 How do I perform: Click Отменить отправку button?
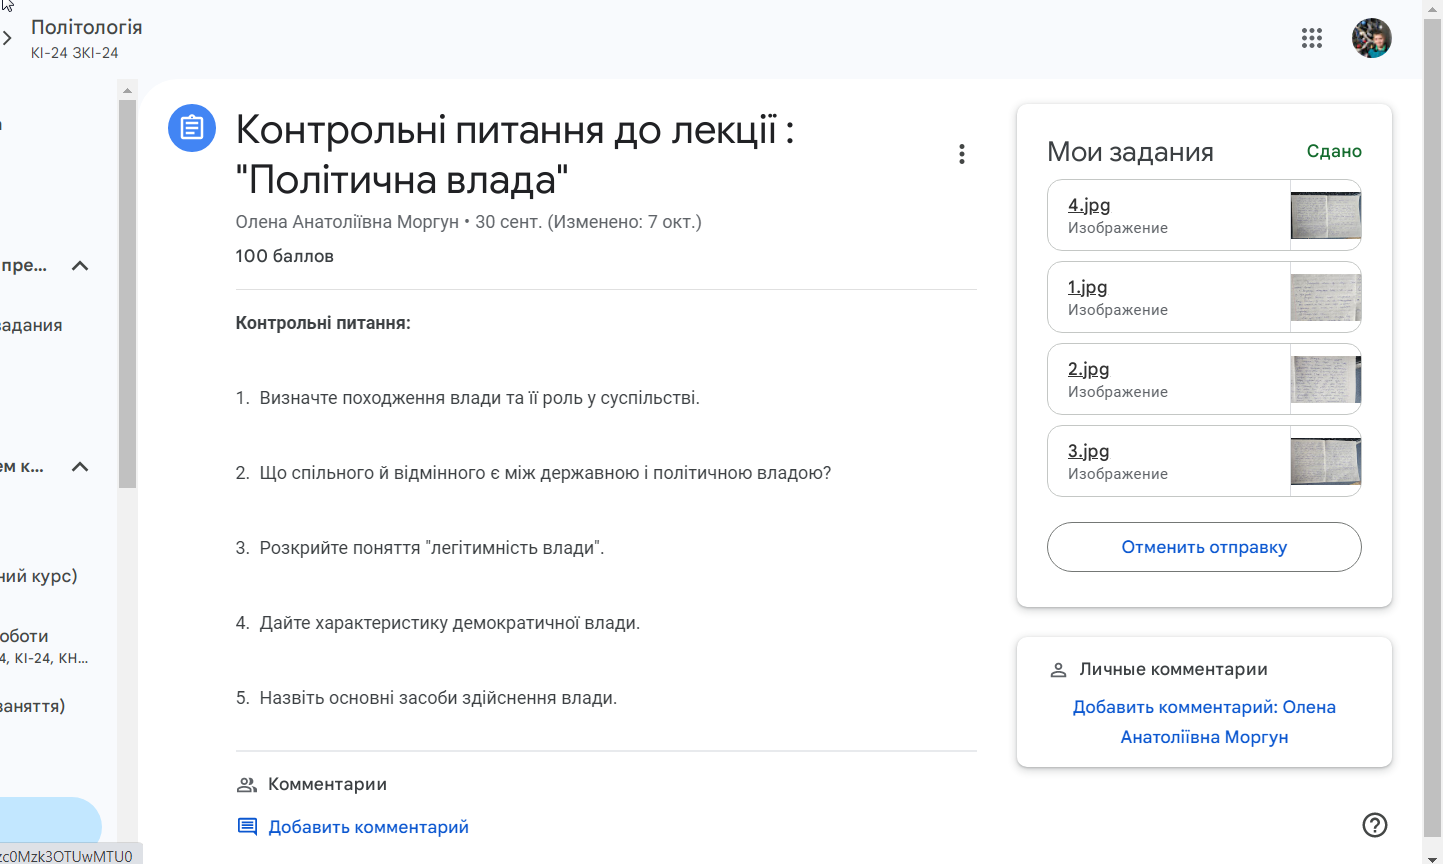point(1203,547)
